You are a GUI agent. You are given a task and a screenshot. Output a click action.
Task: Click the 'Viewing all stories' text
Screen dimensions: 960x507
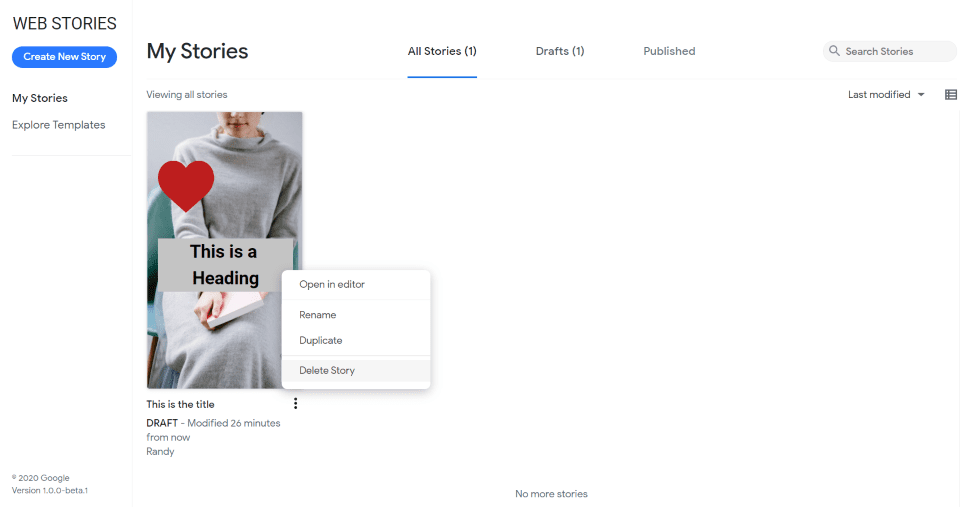(x=187, y=94)
